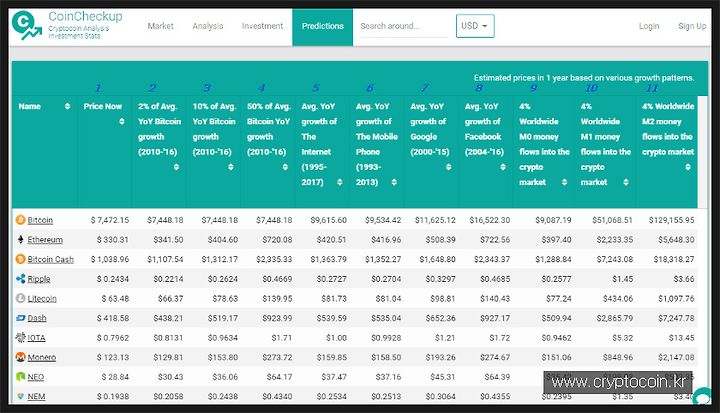Open the Investment menu
The height and width of the screenshot is (413, 720).
(262, 26)
